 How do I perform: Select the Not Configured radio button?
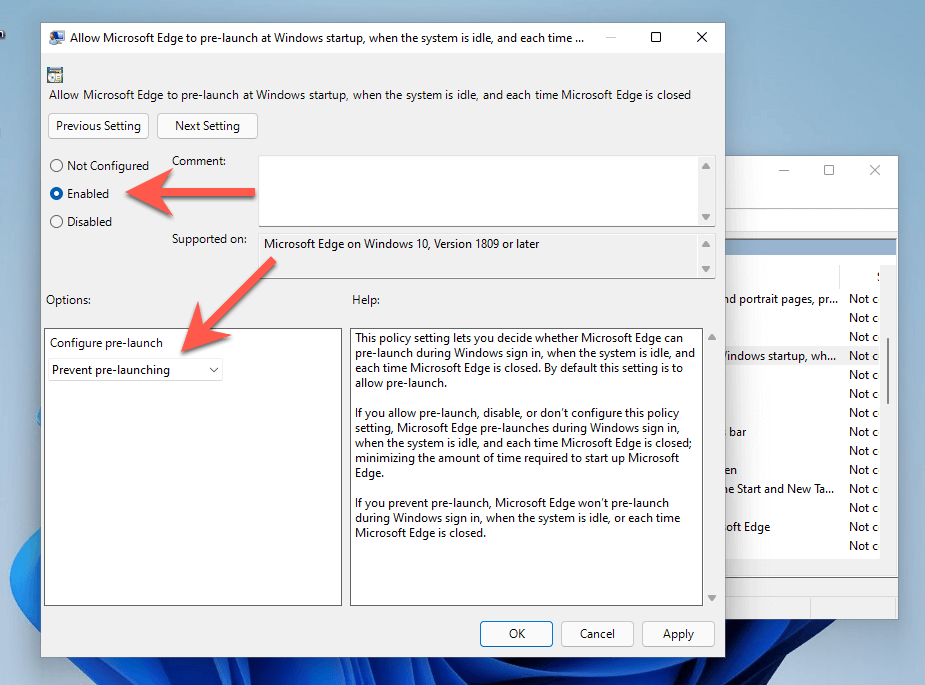pyautogui.click(x=57, y=166)
